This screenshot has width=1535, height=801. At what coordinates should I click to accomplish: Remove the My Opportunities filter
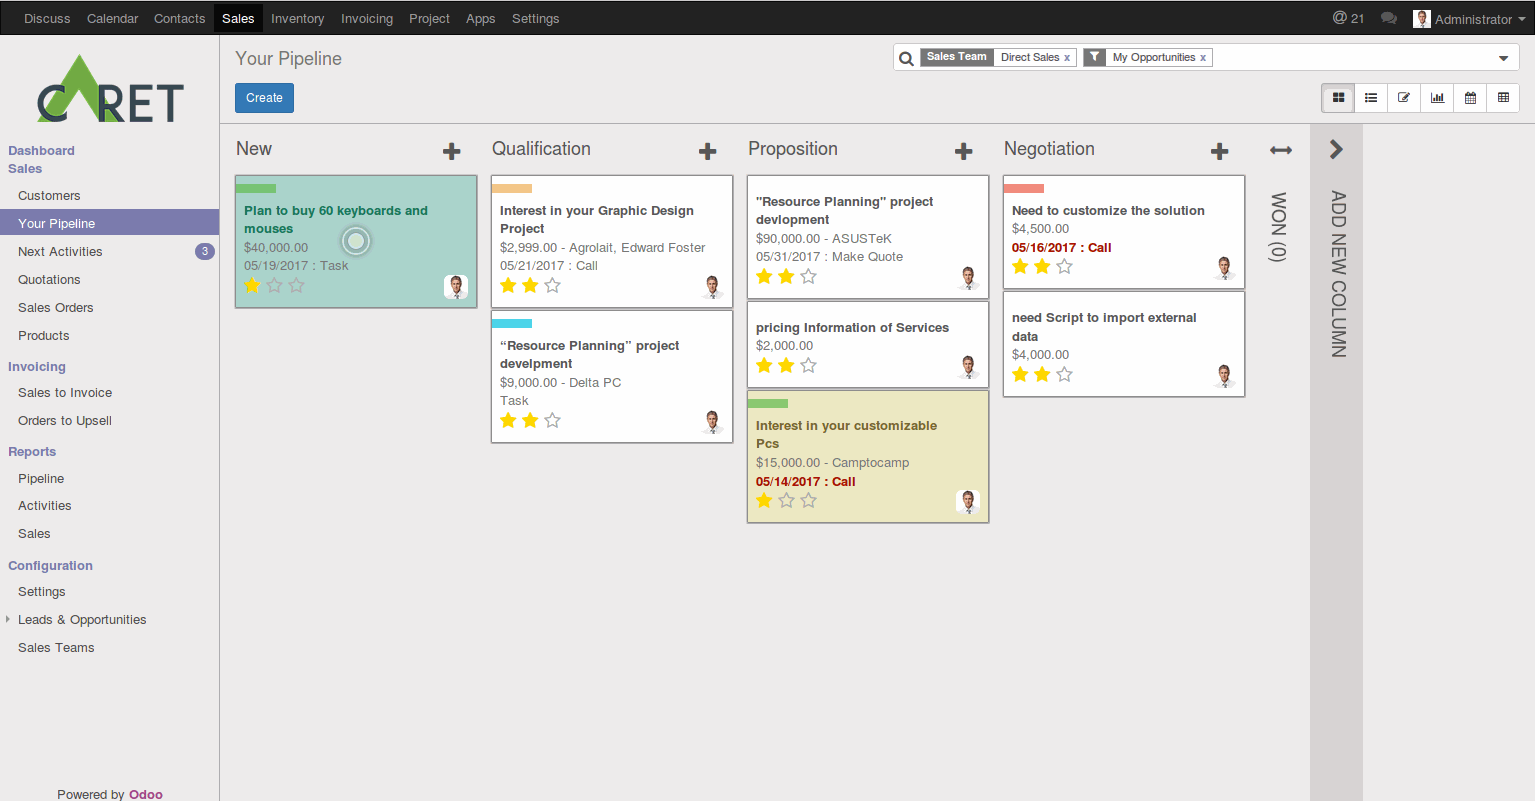1203,58
